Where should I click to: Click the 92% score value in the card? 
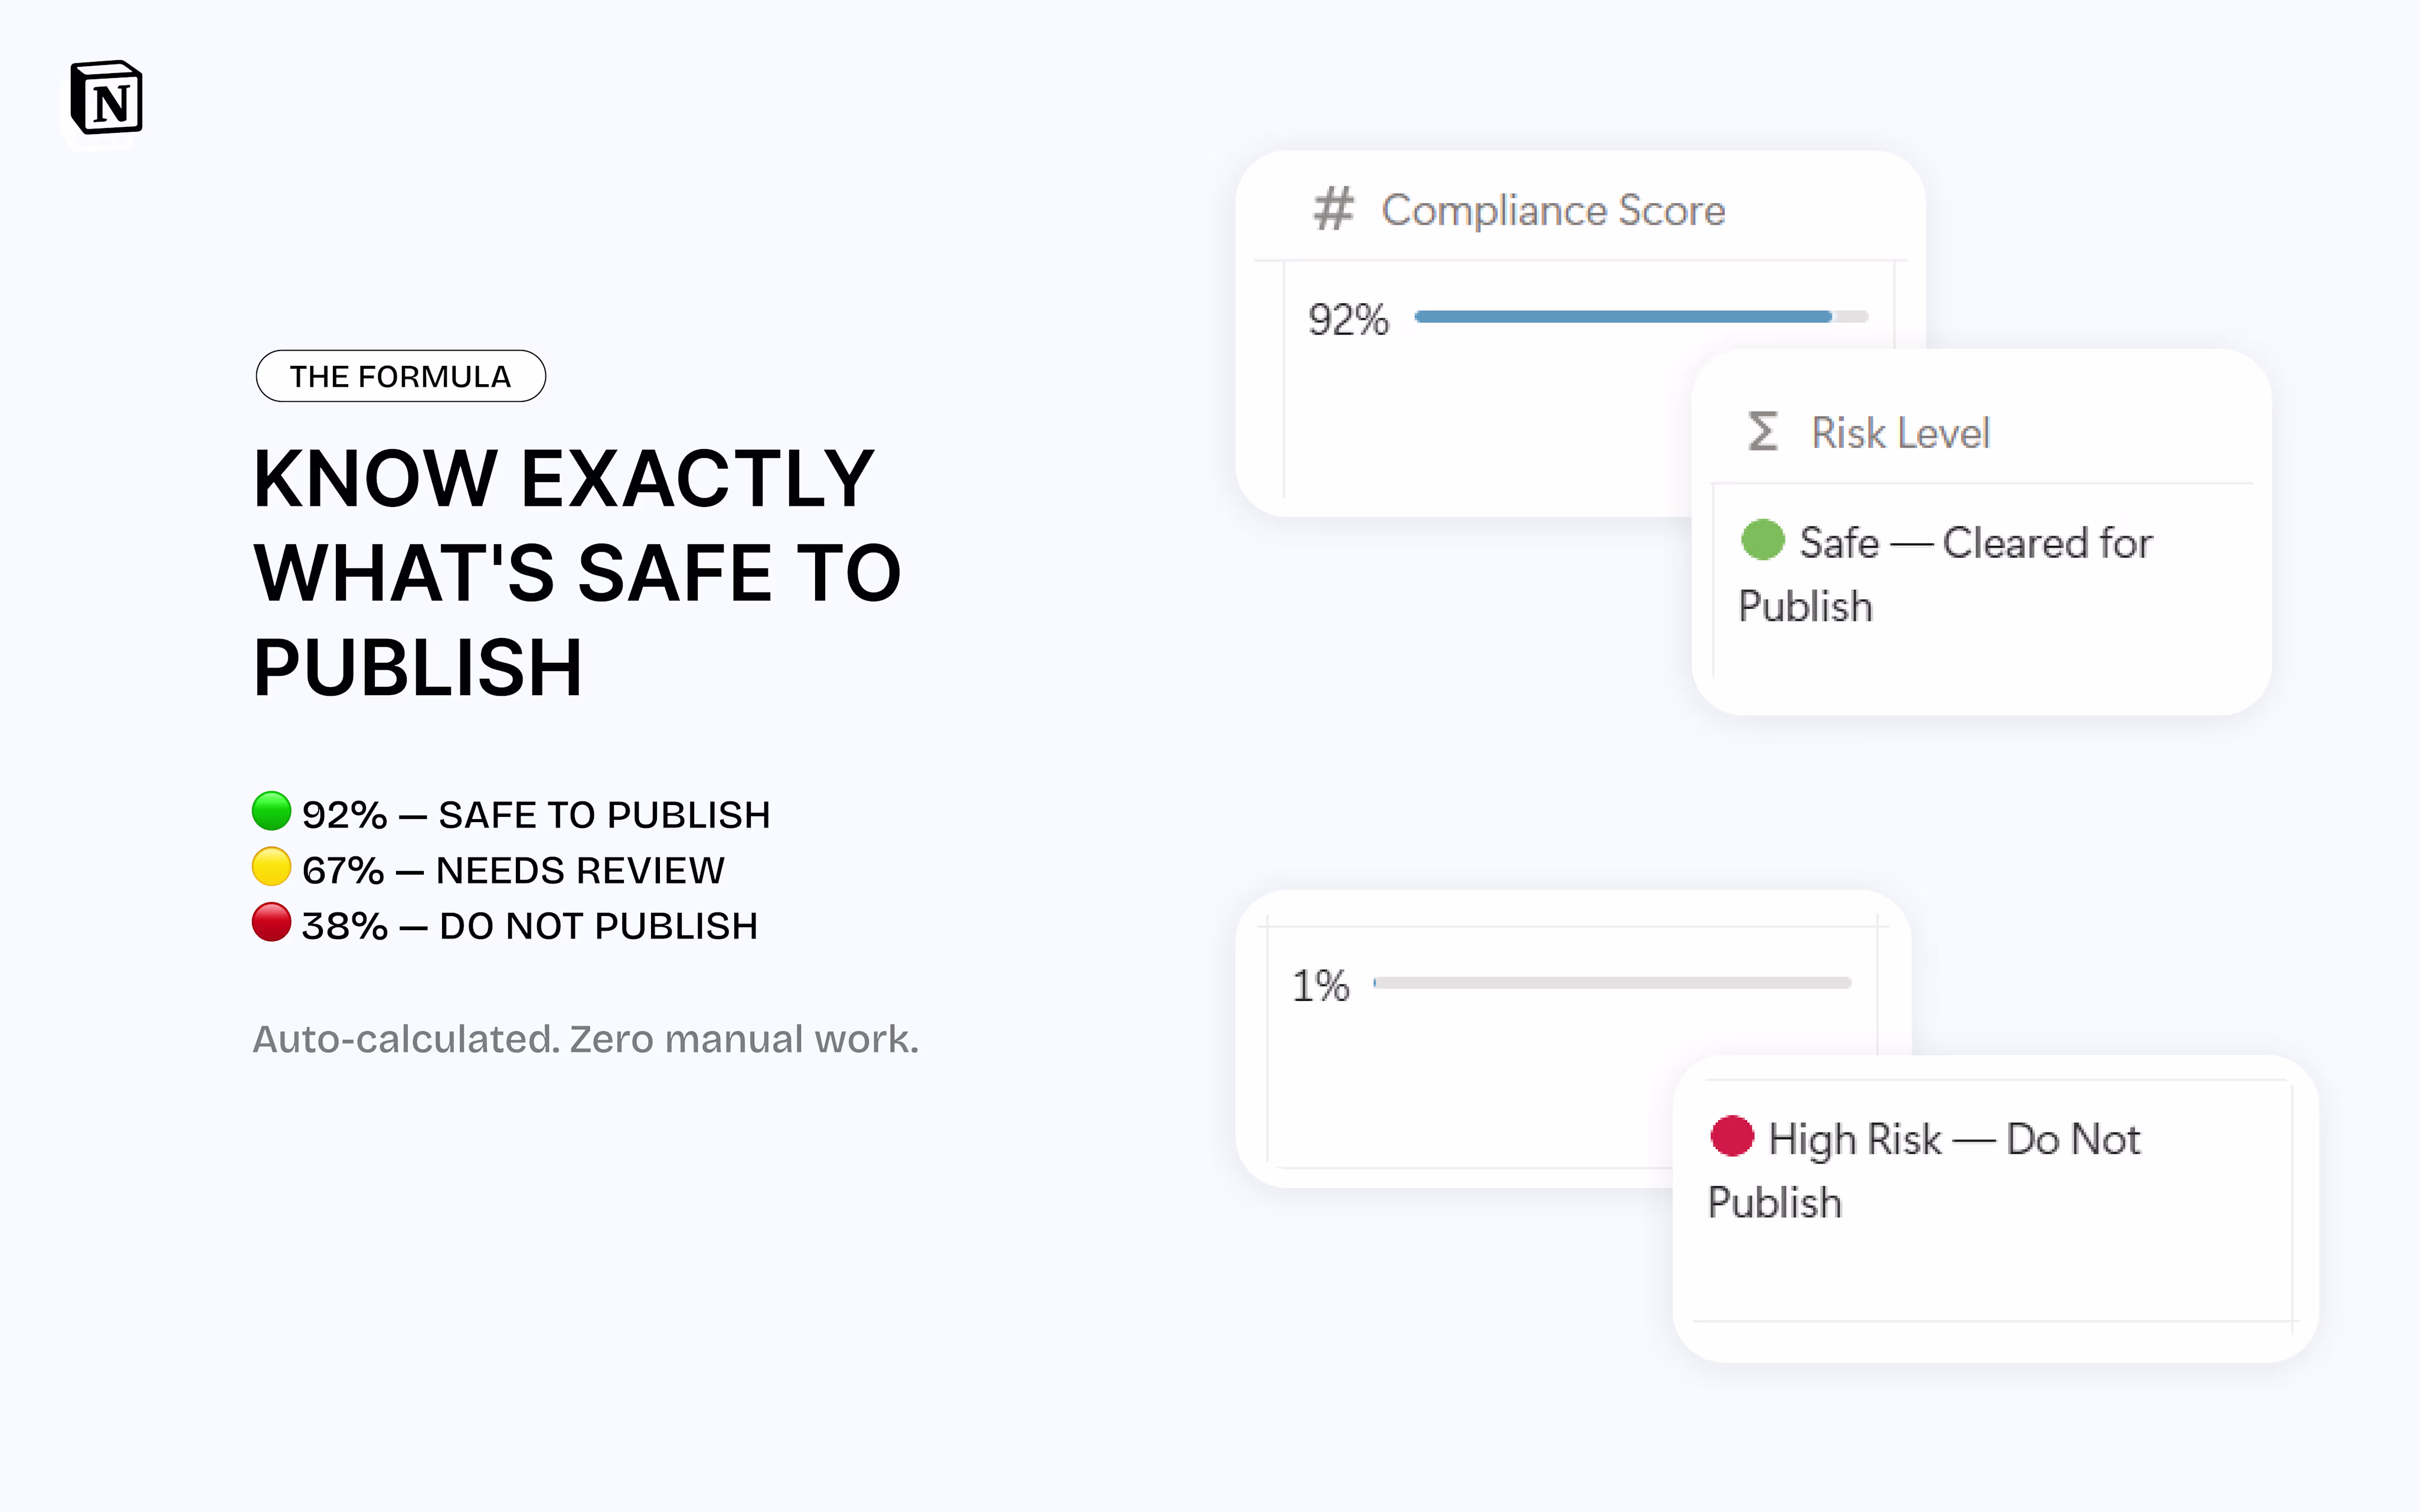click(x=1348, y=320)
